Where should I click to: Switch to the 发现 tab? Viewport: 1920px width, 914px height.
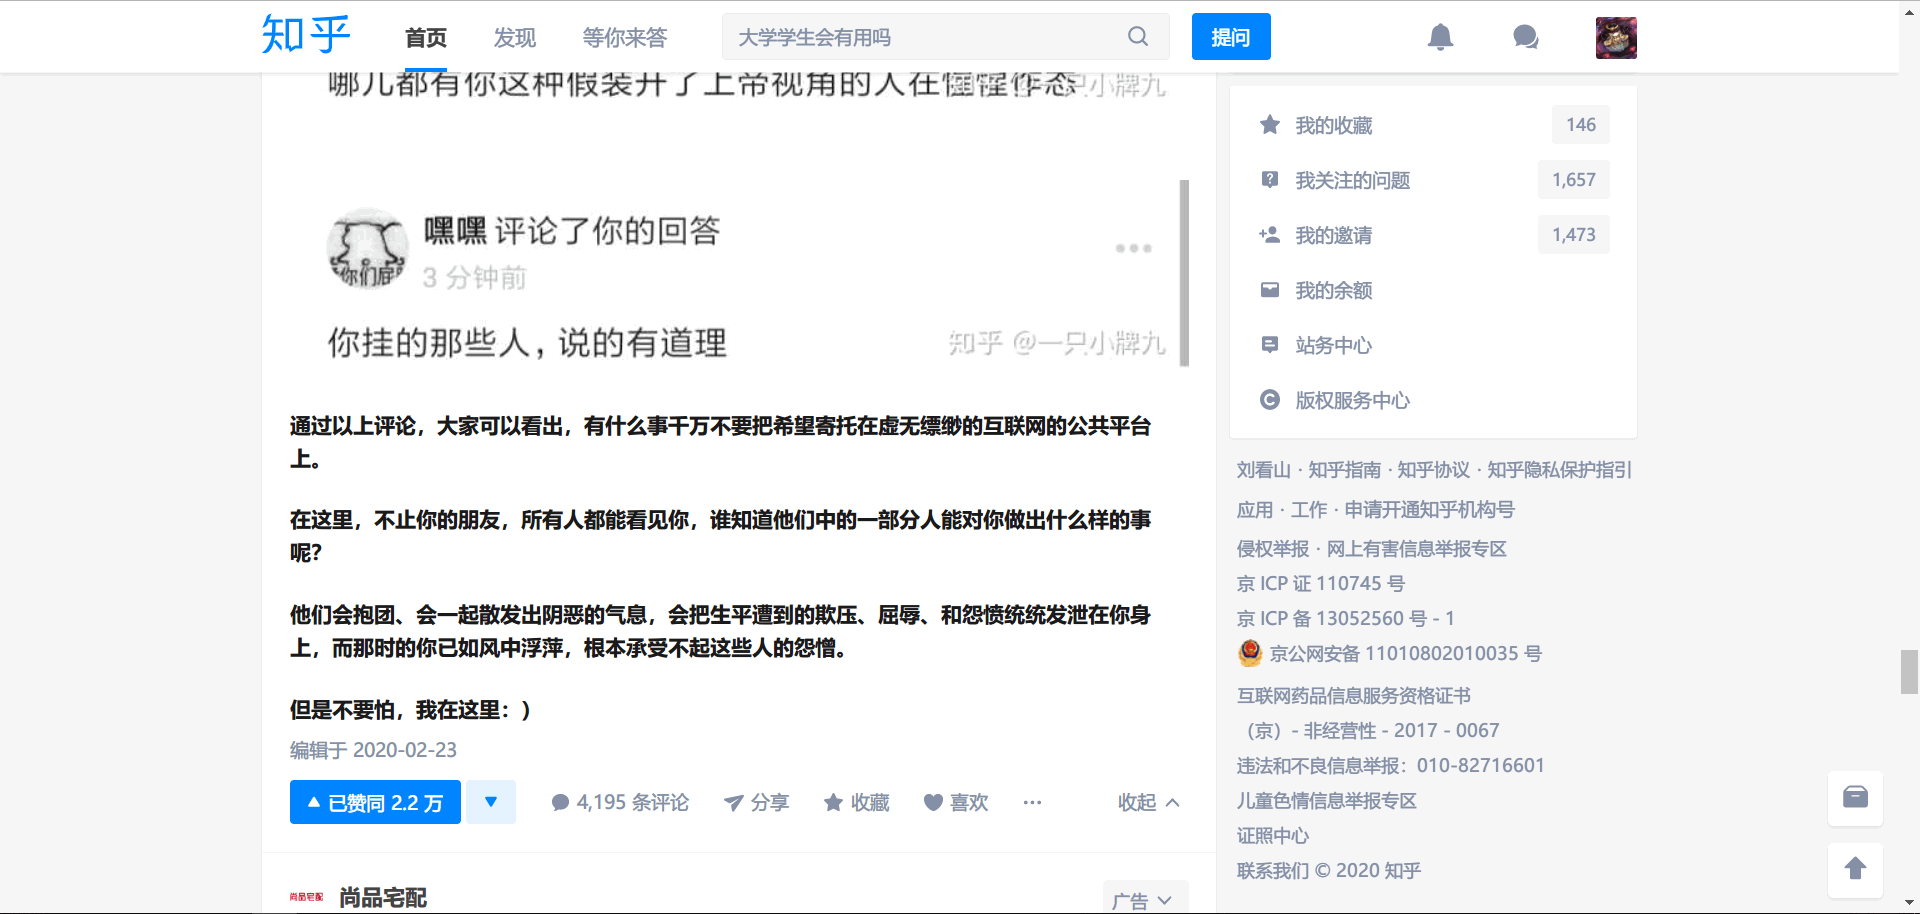pyautogui.click(x=515, y=37)
